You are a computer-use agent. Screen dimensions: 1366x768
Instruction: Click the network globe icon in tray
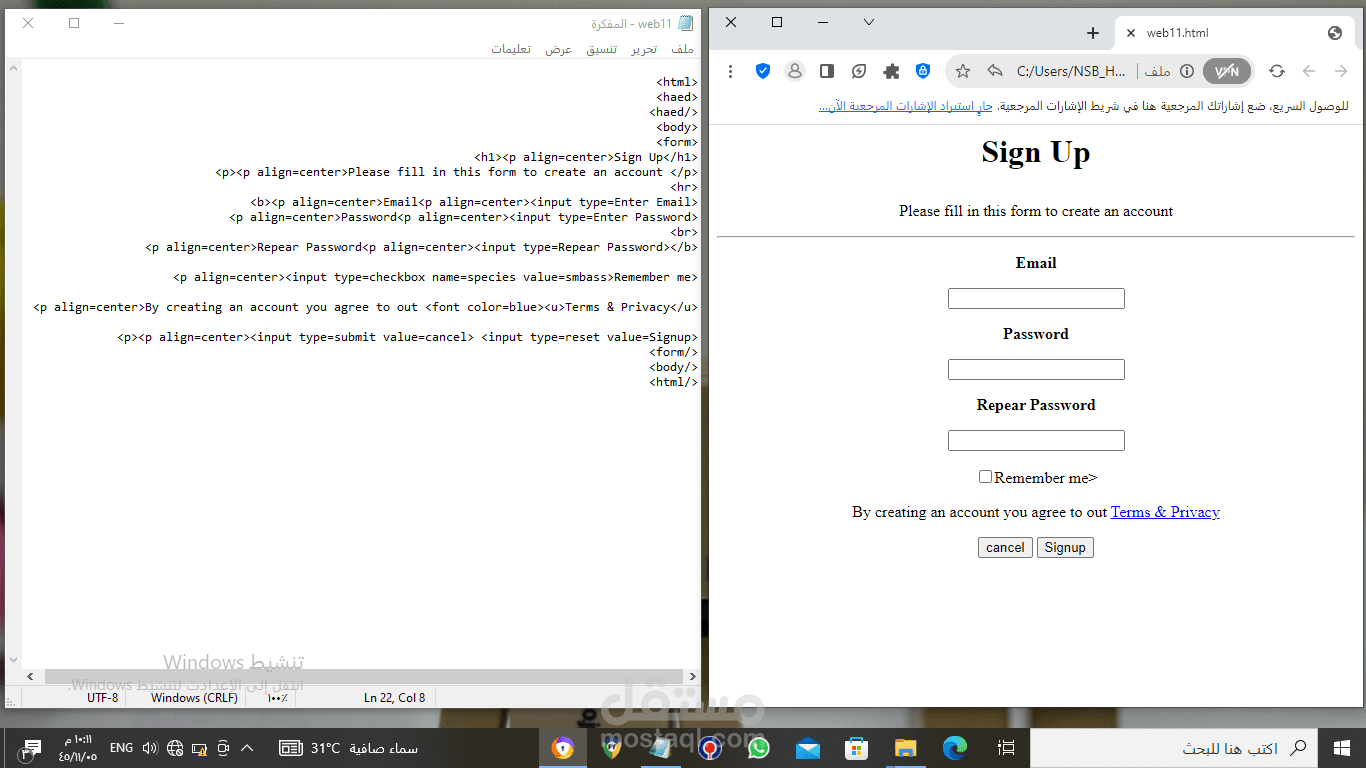click(175, 748)
